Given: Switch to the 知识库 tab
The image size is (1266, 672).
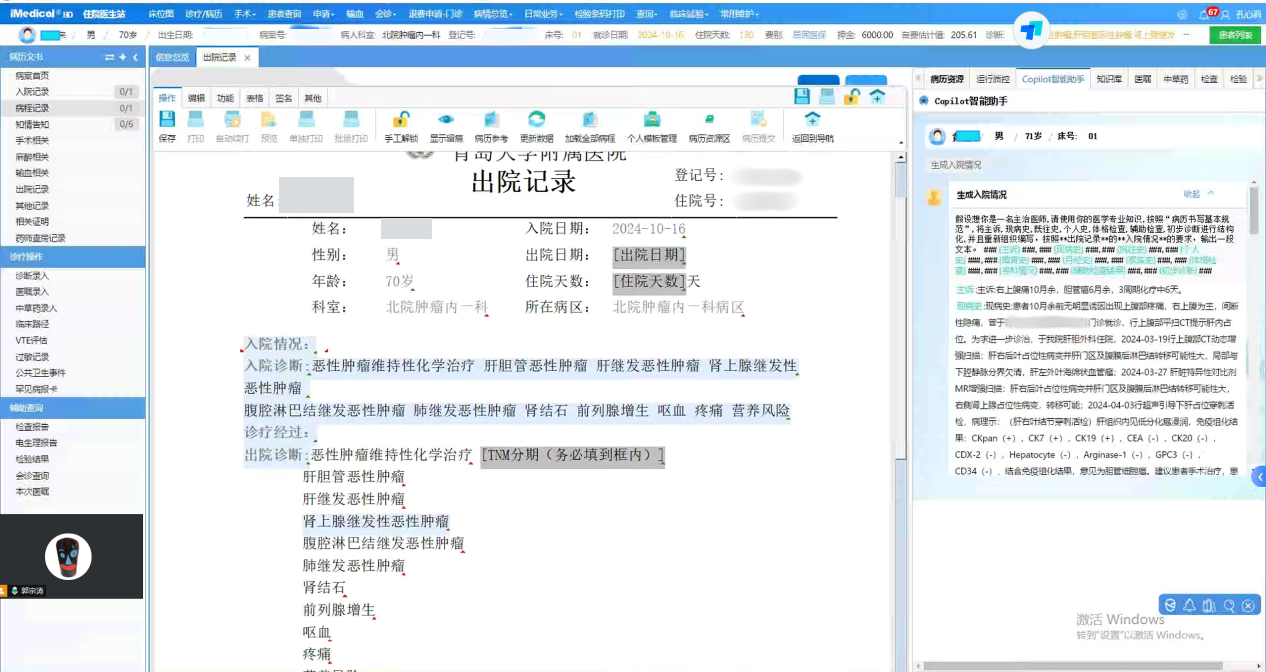Looking at the screenshot, I should 1108,79.
